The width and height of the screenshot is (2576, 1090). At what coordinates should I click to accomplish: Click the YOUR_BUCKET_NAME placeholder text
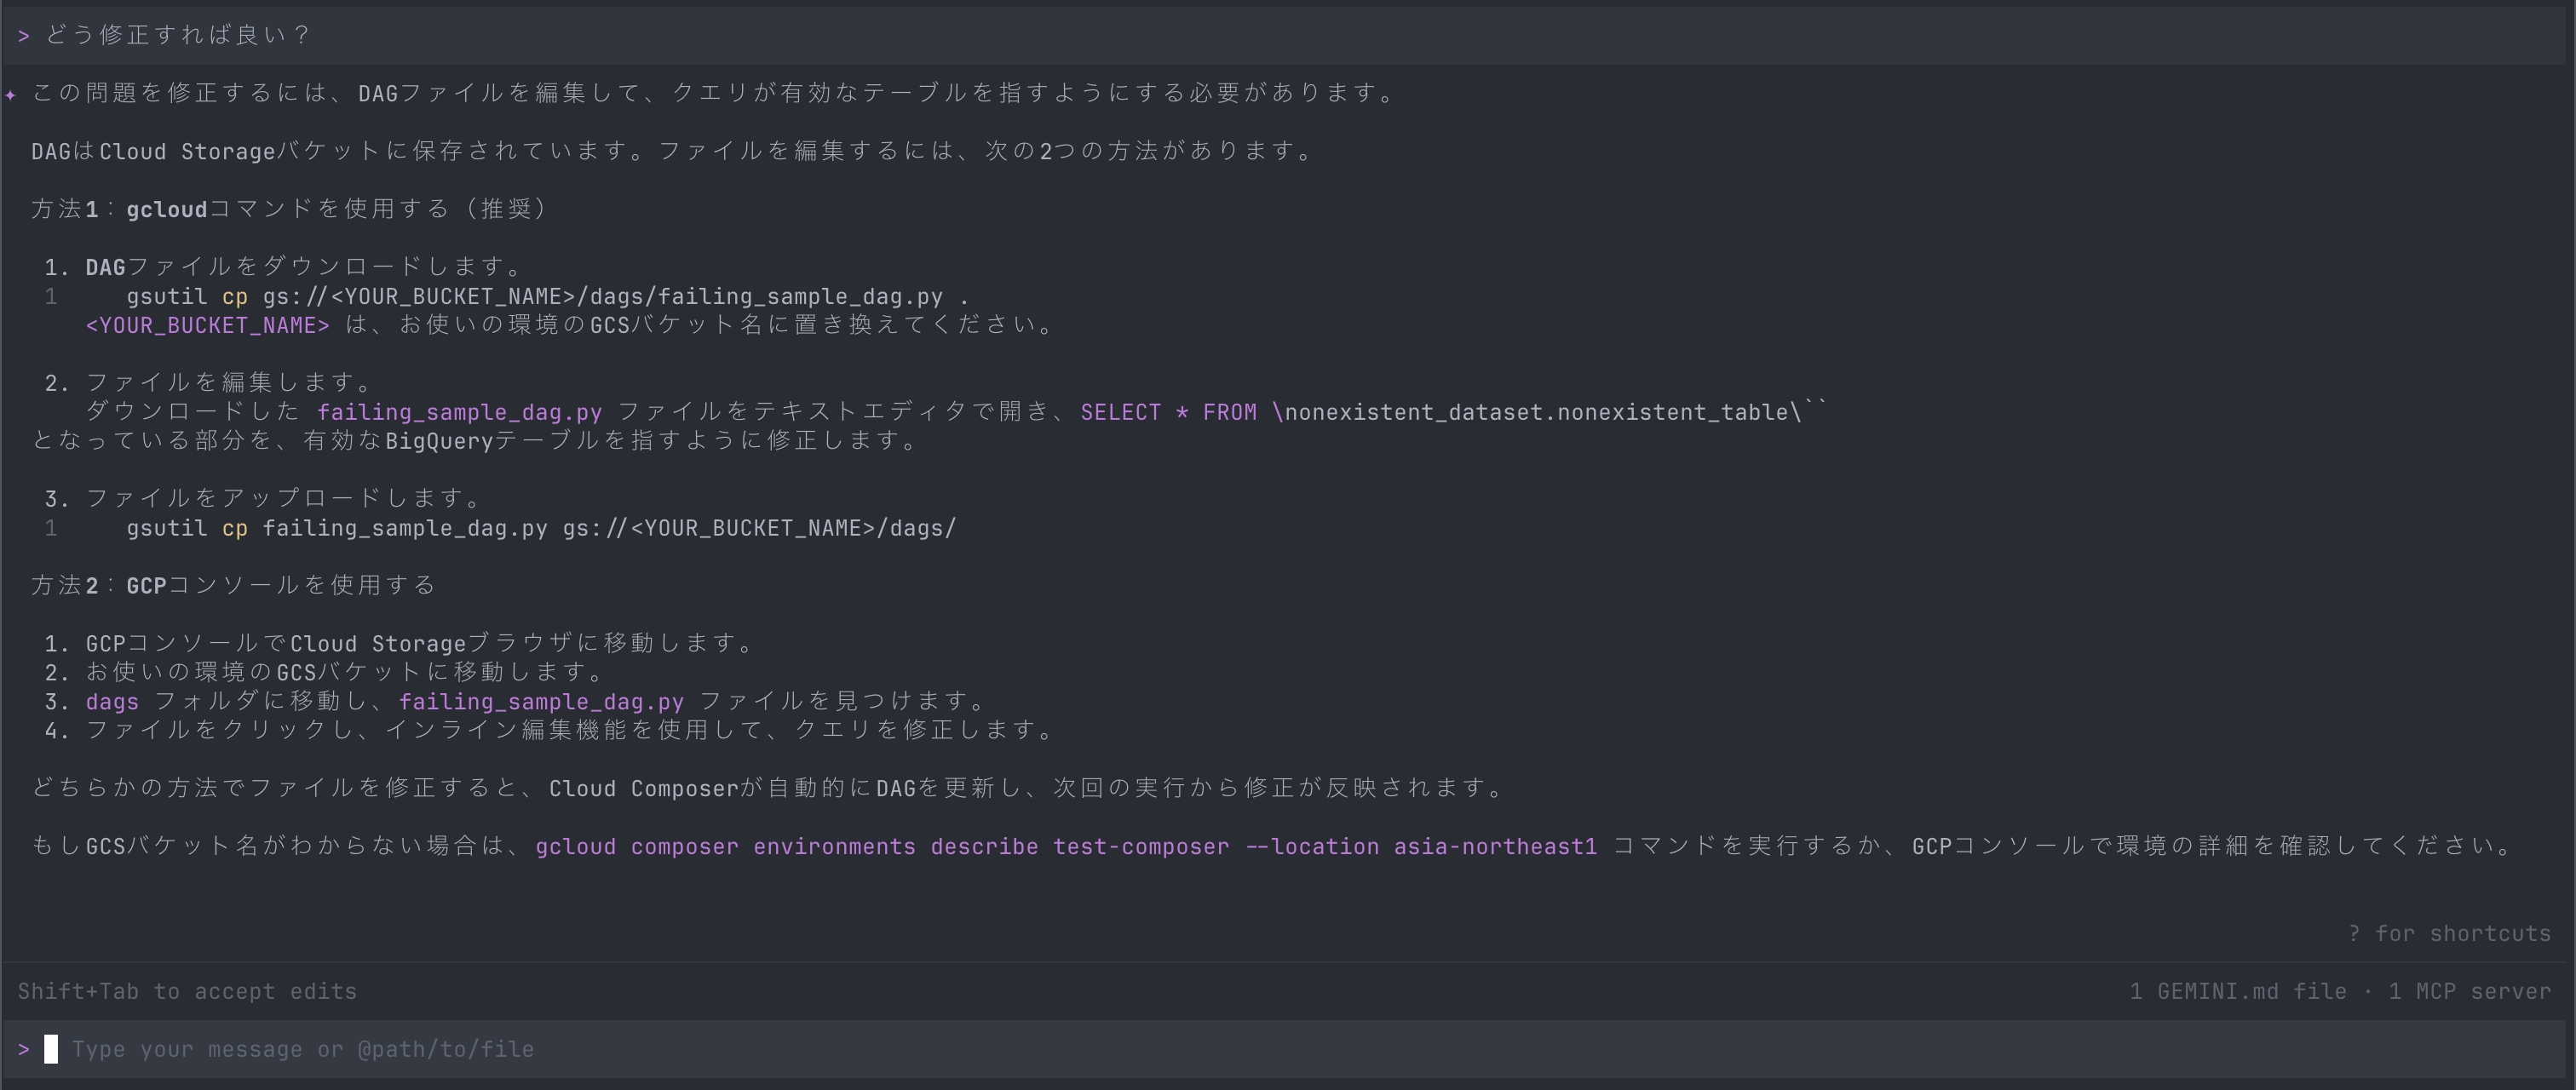pos(206,324)
